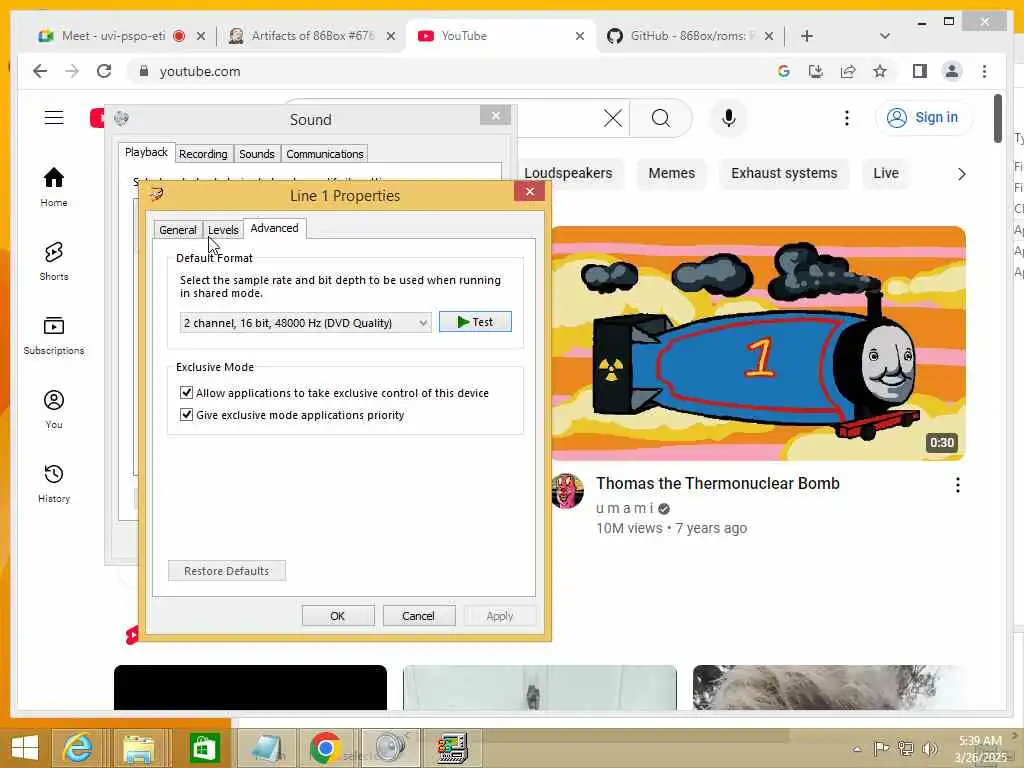Screen dimensions: 1024x768
Task: Expand Chrome tab search chevron
Action: 885,36
